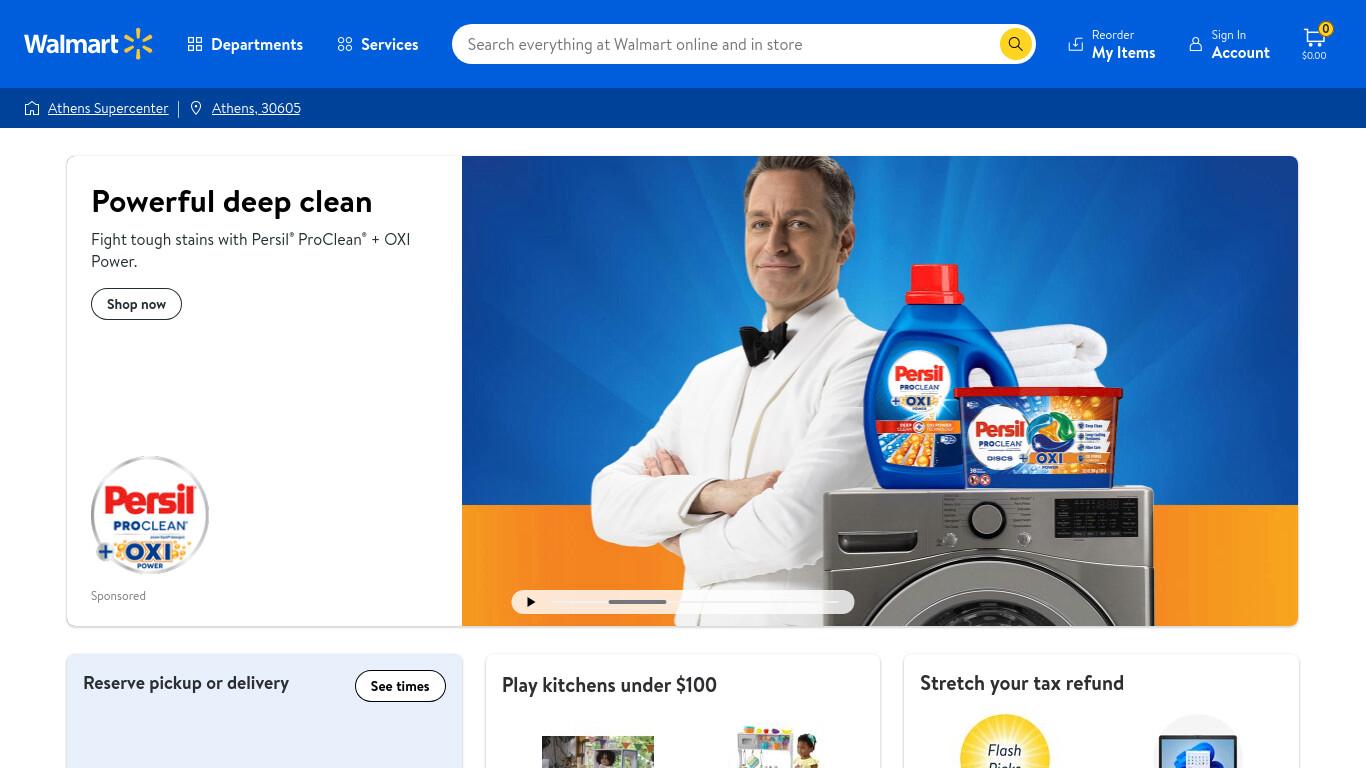The height and width of the screenshot is (768, 1366).
Task: Select the Flash Picks yellow badge
Action: click(1005, 742)
